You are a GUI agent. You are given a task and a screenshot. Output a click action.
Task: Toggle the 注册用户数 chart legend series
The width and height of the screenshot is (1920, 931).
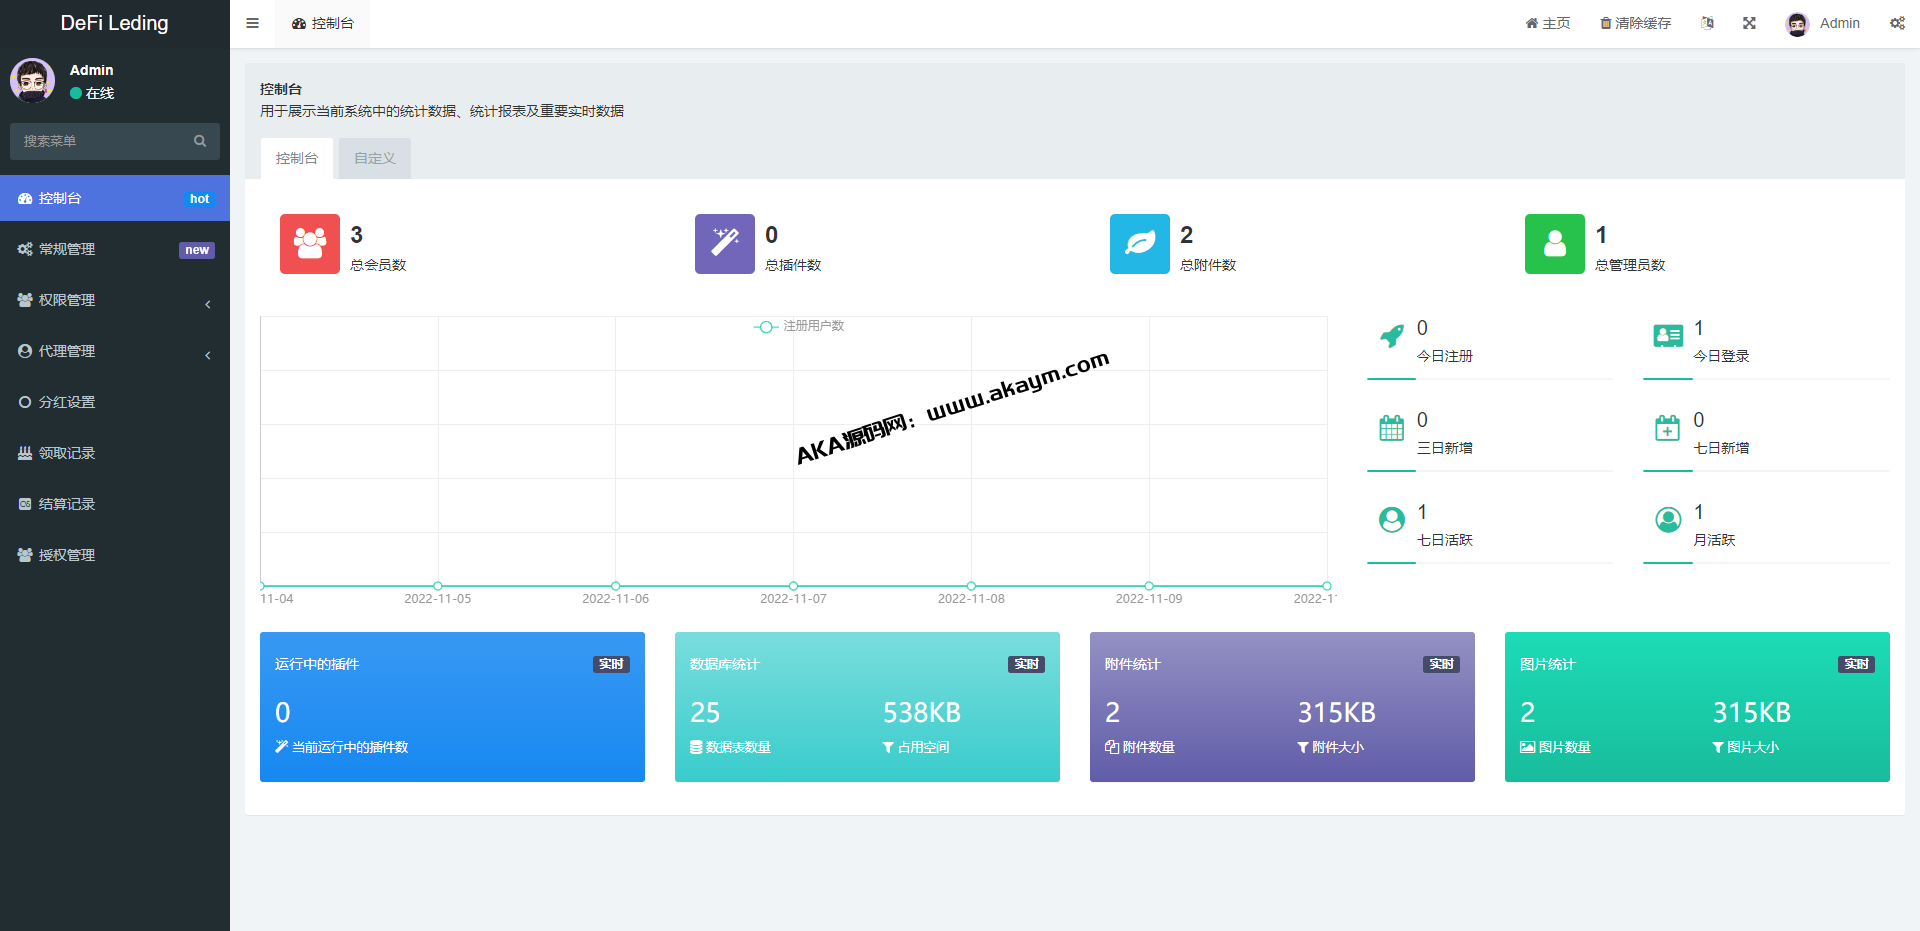tap(799, 326)
